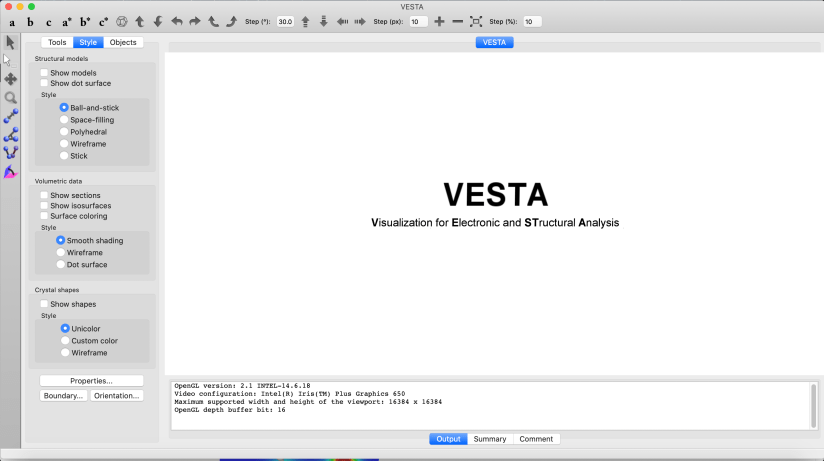
Task: Click the Step percent input field
Action: 532,22
